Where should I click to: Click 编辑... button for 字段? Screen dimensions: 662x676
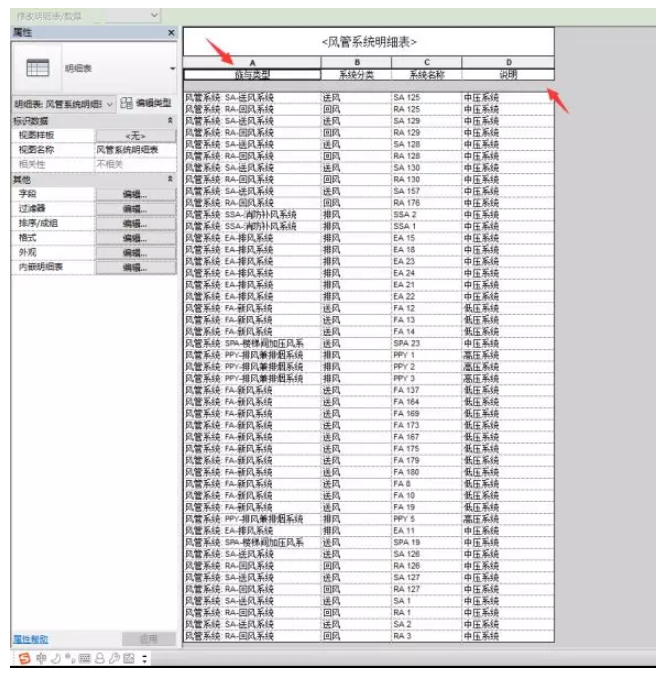pos(135,194)
